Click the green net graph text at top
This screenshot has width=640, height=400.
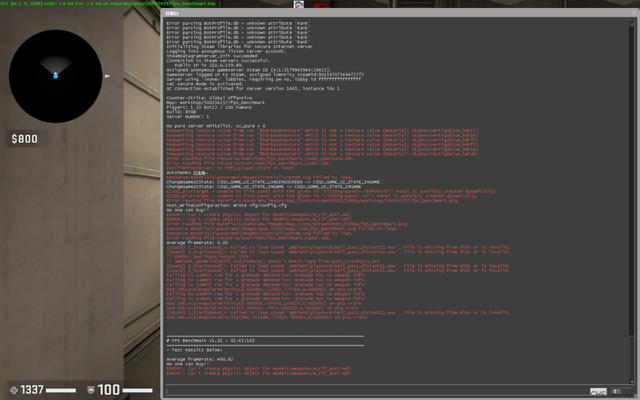click(x=108, y=3)
